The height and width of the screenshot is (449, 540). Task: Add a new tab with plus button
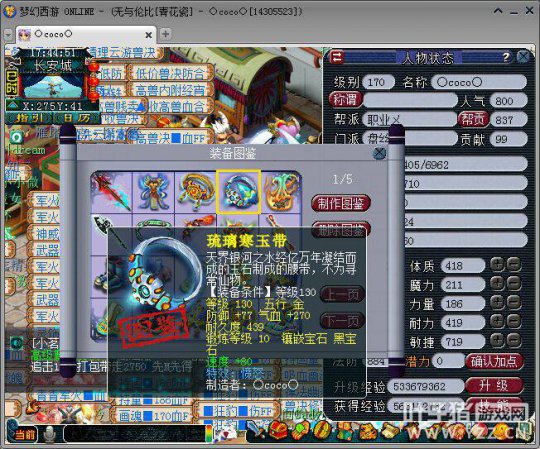(x=166, y=34)
